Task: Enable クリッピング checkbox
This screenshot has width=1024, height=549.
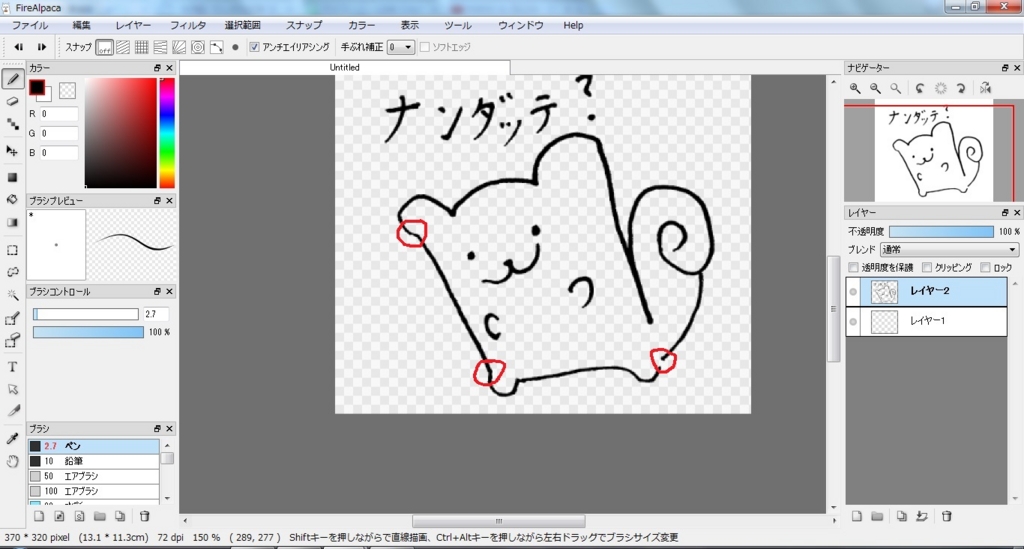Action: [x=927, y=268]
